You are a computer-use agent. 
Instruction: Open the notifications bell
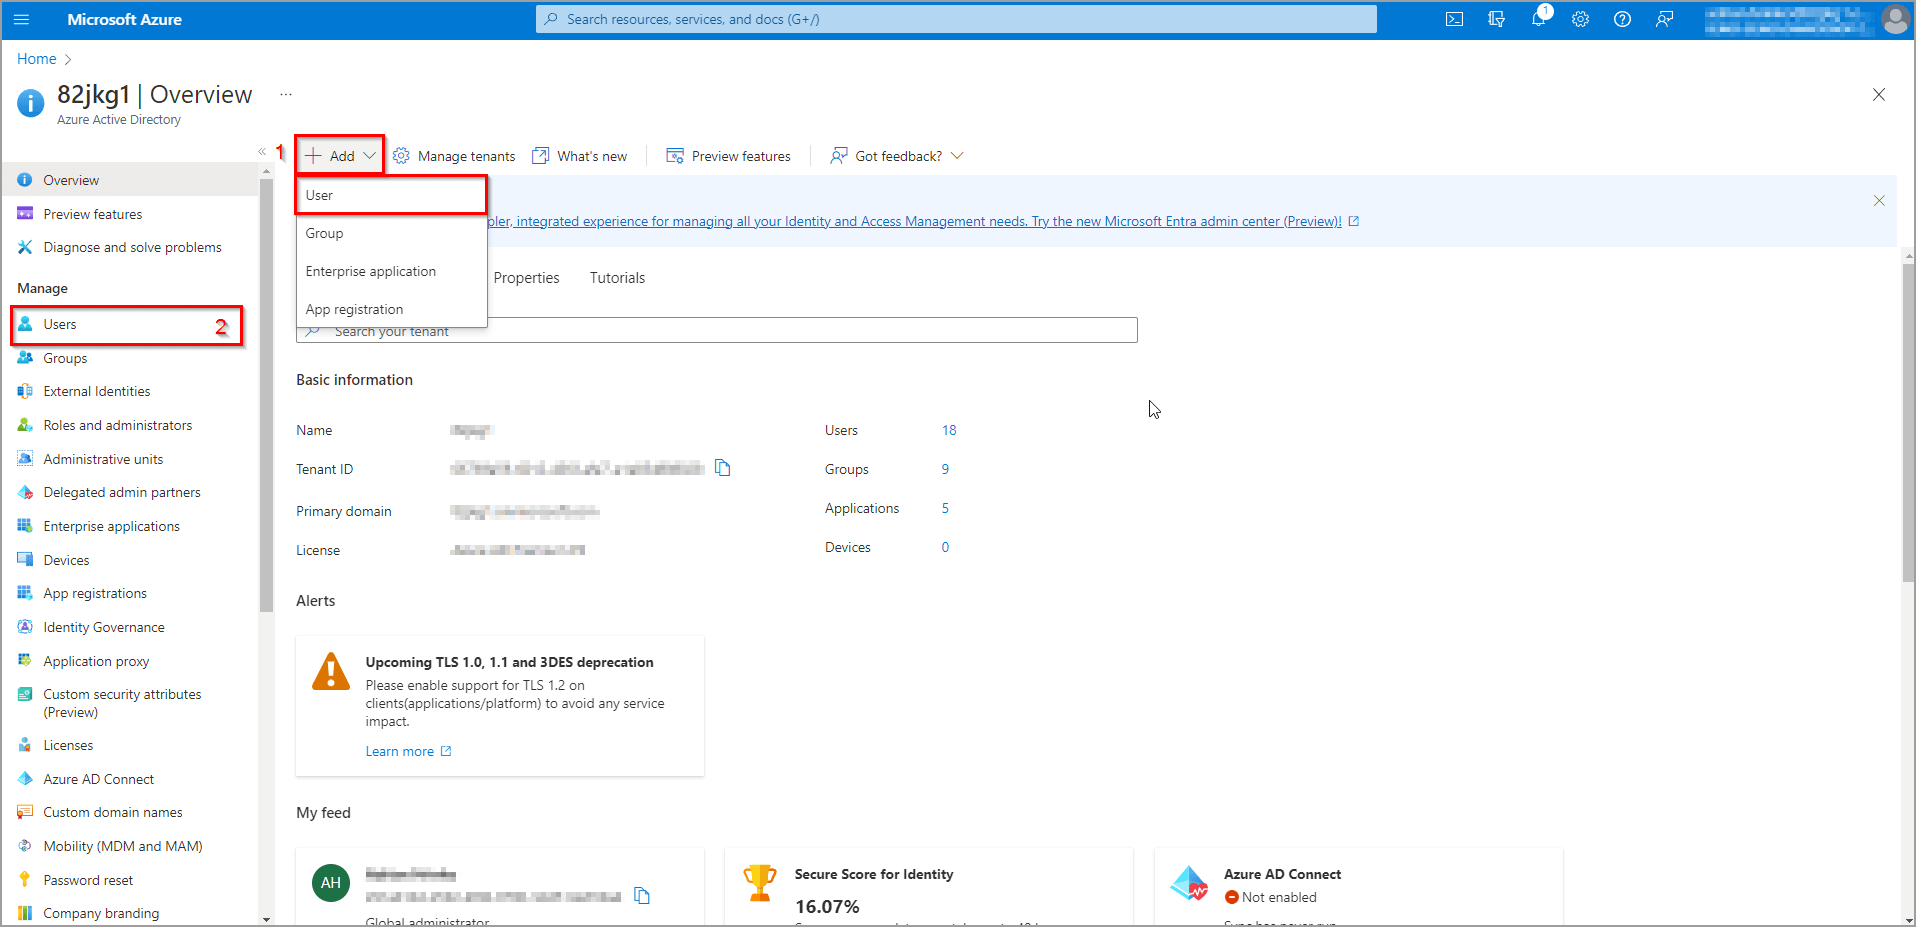coord(1539,19)
